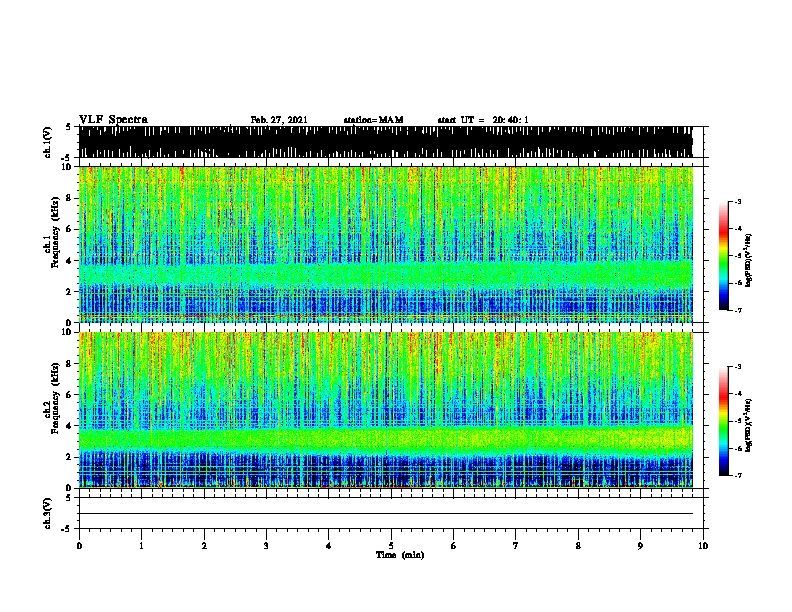This screenshot has height=612, width=792.
Task: Click the time axis tick label 6
Action: click(454, 546)
